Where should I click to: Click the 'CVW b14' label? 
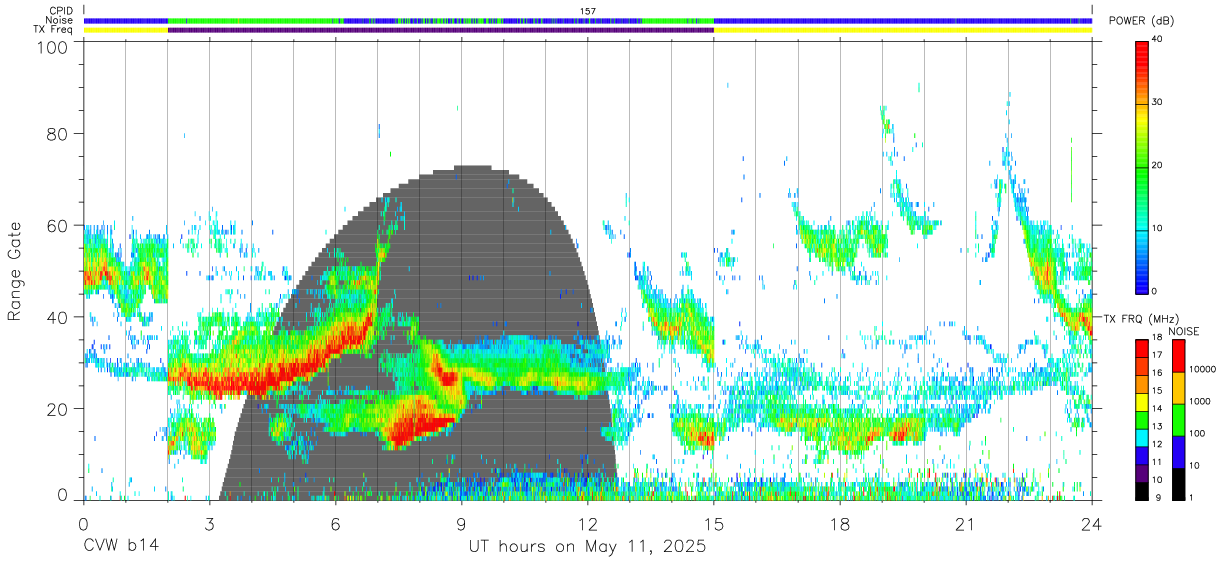point(121,547)
